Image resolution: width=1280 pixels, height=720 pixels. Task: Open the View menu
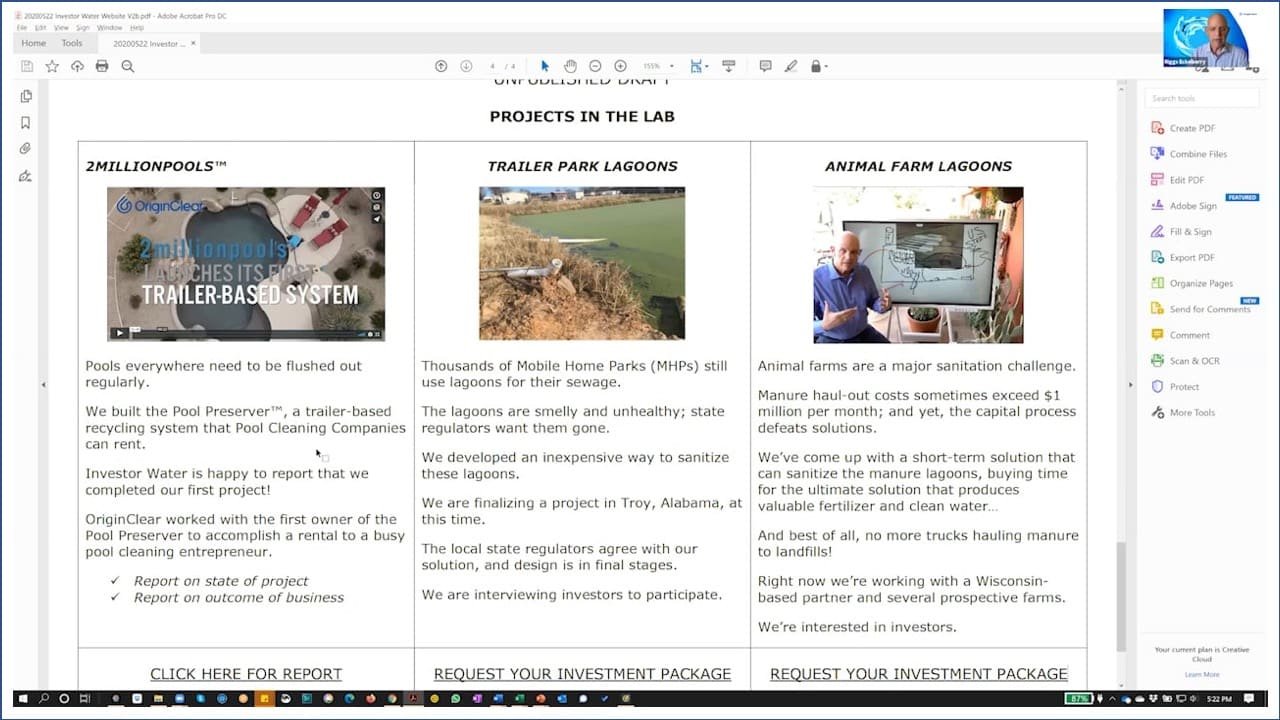tap(61, 28)
